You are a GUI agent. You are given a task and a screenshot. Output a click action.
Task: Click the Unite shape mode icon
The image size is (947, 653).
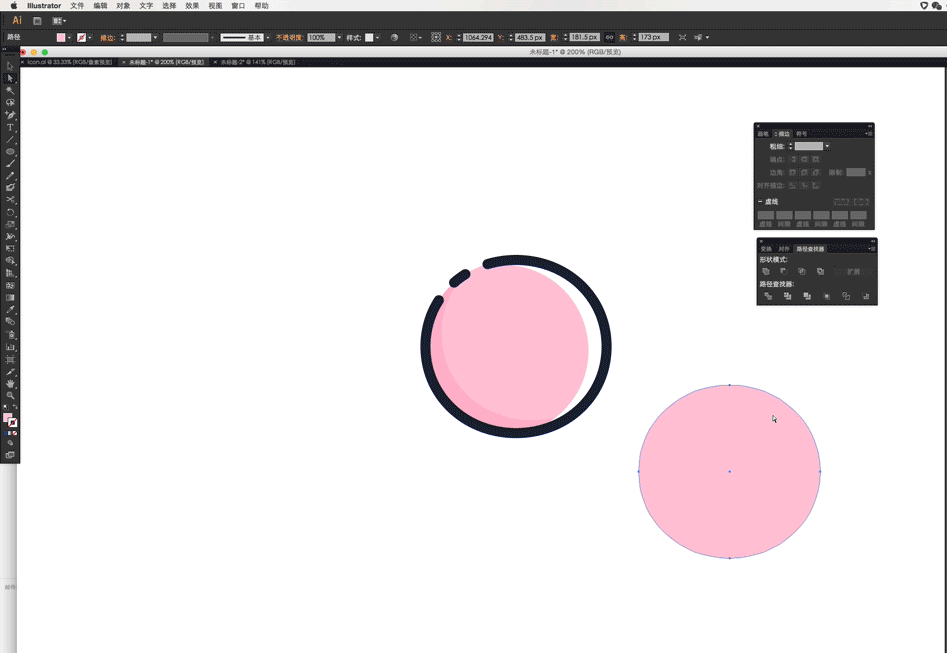(766, 272)
